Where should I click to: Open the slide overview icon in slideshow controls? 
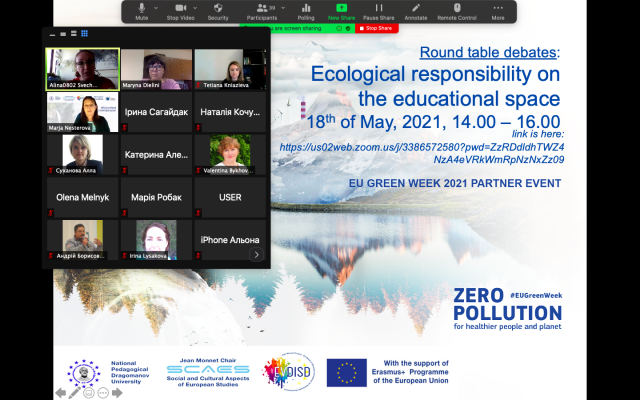tap(89, 393)
